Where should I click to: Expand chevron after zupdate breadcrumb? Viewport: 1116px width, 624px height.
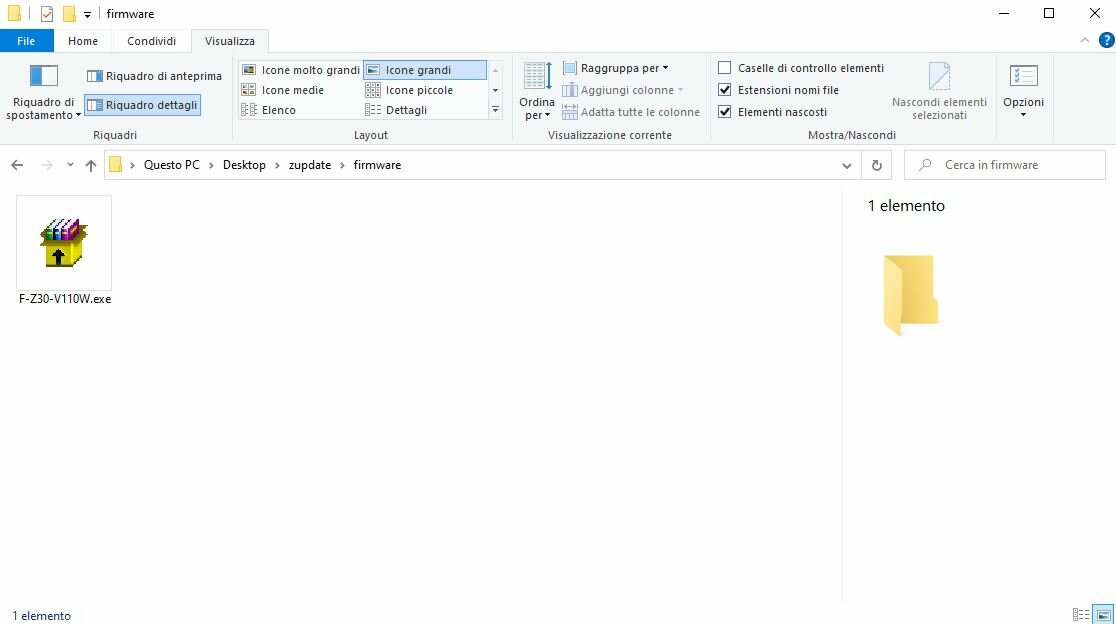coord(342,165)
